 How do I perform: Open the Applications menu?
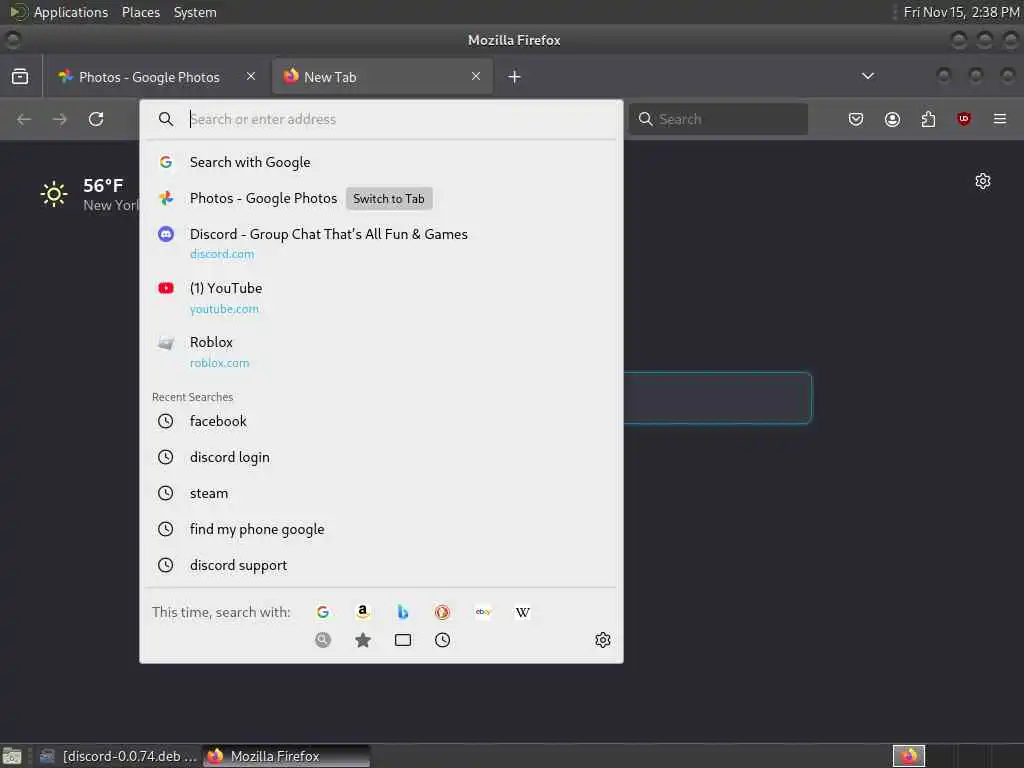(70, 12)
